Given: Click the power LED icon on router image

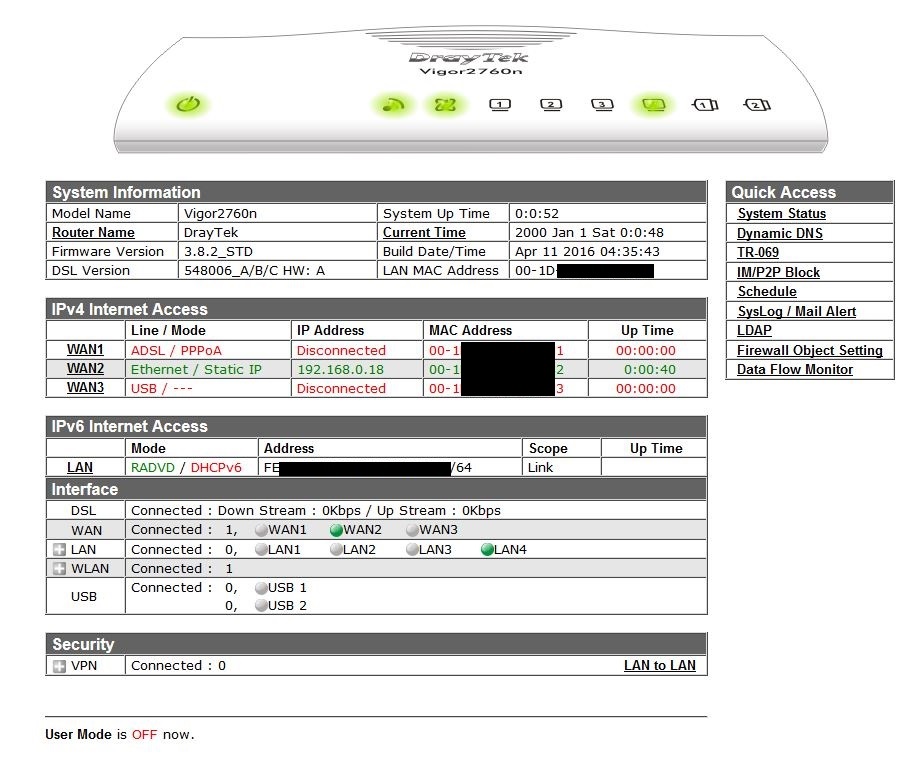Looking at the screenshot, I should [188, 105].
